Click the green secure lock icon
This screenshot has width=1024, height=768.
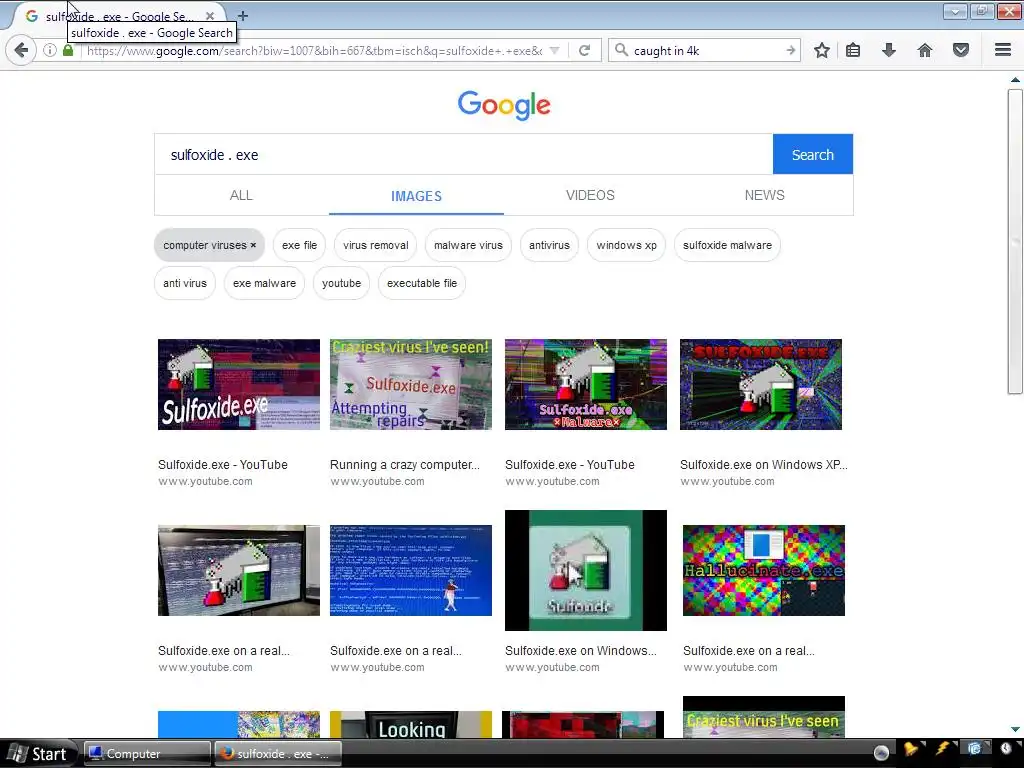68,50
